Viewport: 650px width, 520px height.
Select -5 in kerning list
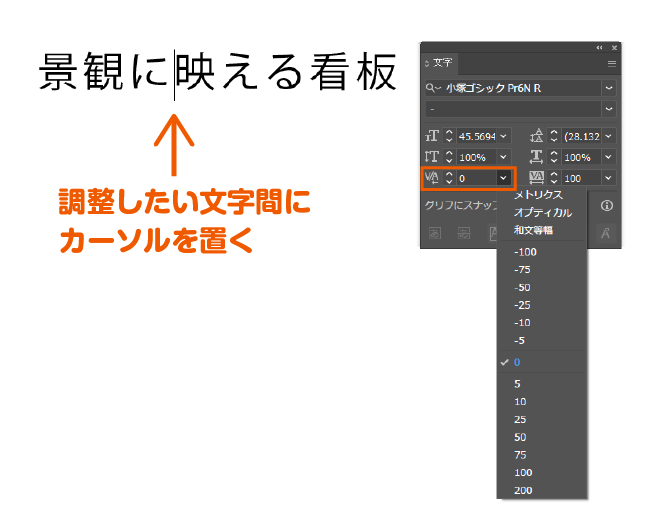tap(542, 341)
